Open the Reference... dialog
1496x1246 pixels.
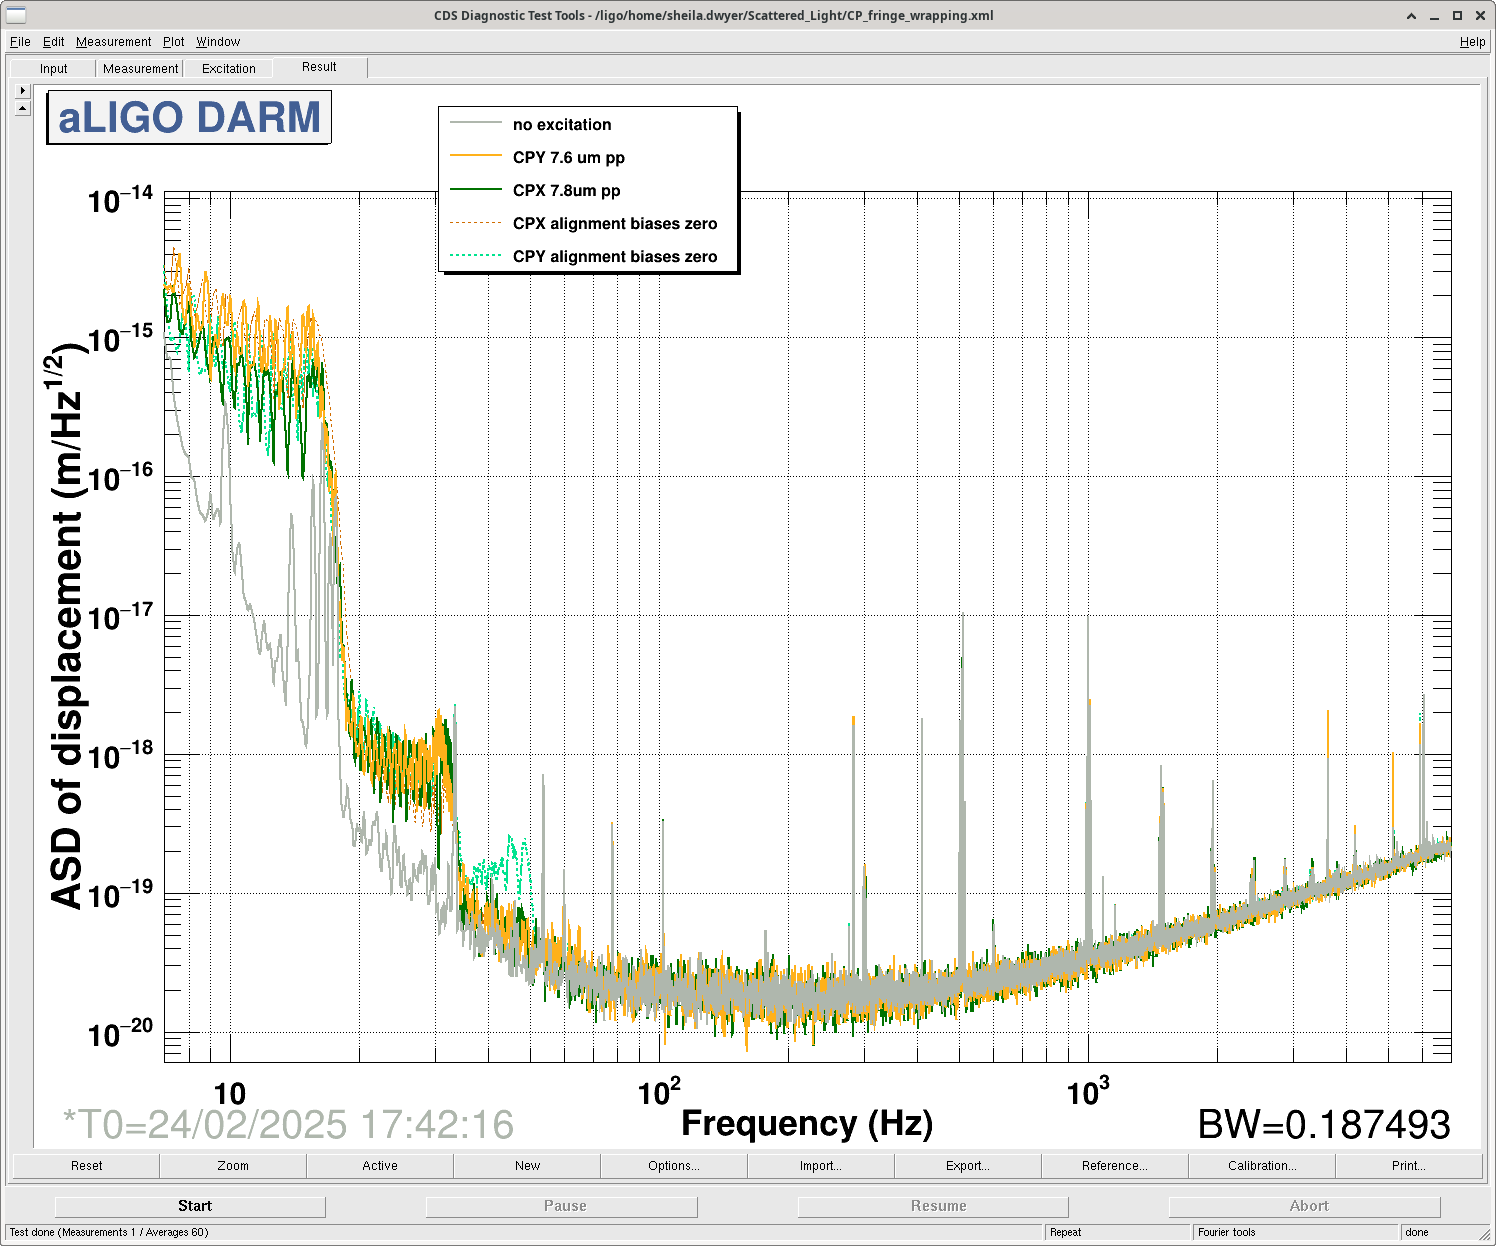[1115, 1166]
